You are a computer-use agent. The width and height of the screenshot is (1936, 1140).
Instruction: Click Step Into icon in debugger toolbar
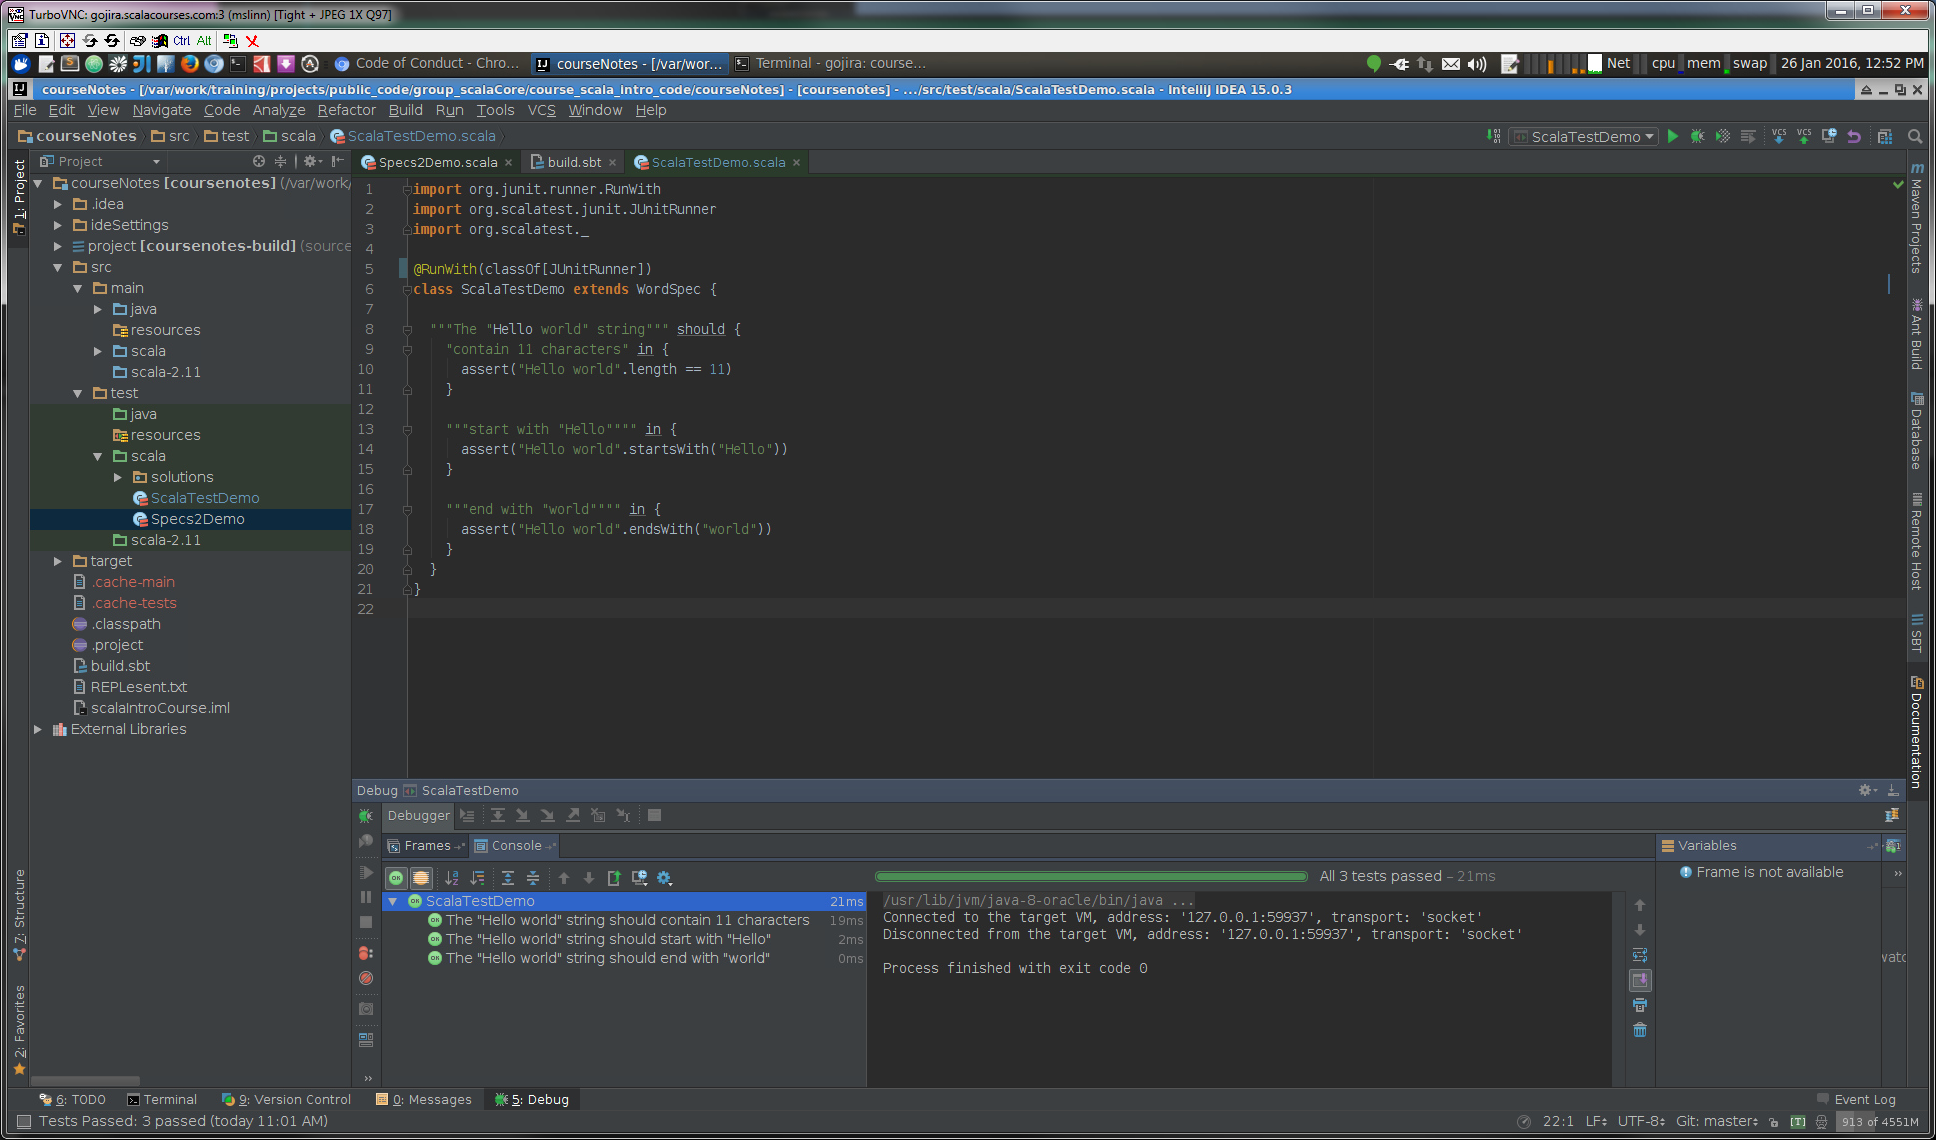pos(522,815)
